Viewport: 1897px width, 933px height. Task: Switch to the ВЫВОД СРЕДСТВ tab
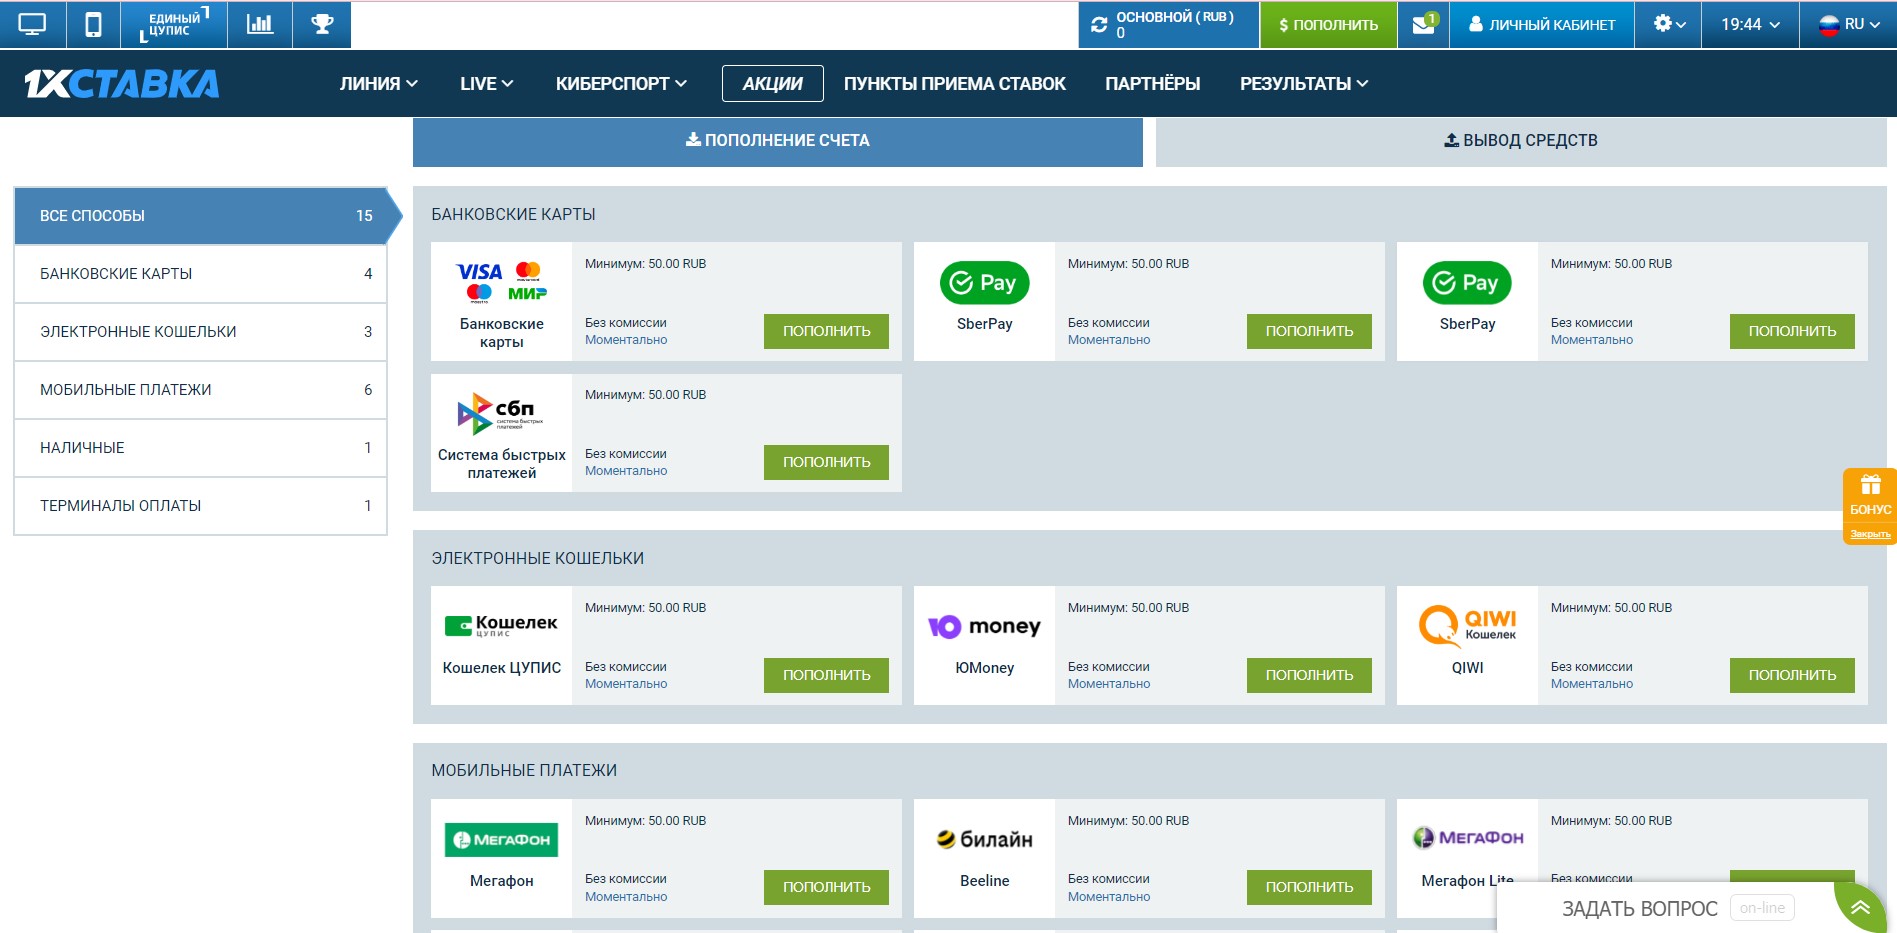point(1521,141)
